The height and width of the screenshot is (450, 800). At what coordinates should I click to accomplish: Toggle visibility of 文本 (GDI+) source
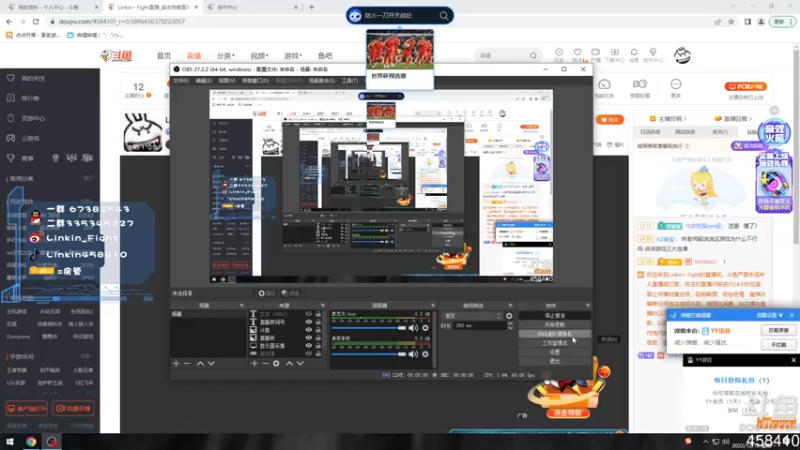308,314
